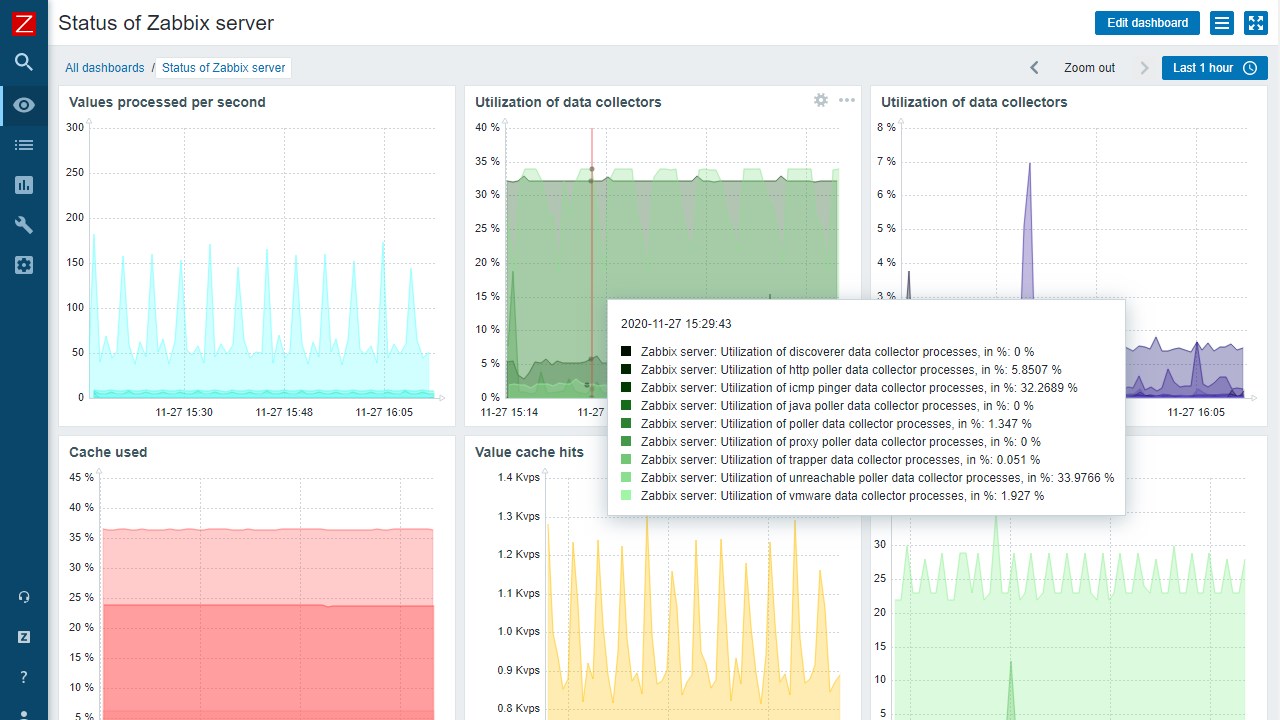Click the 8 % y-axis label
This screenshot has width=1280, height=720.
point(886,127)
